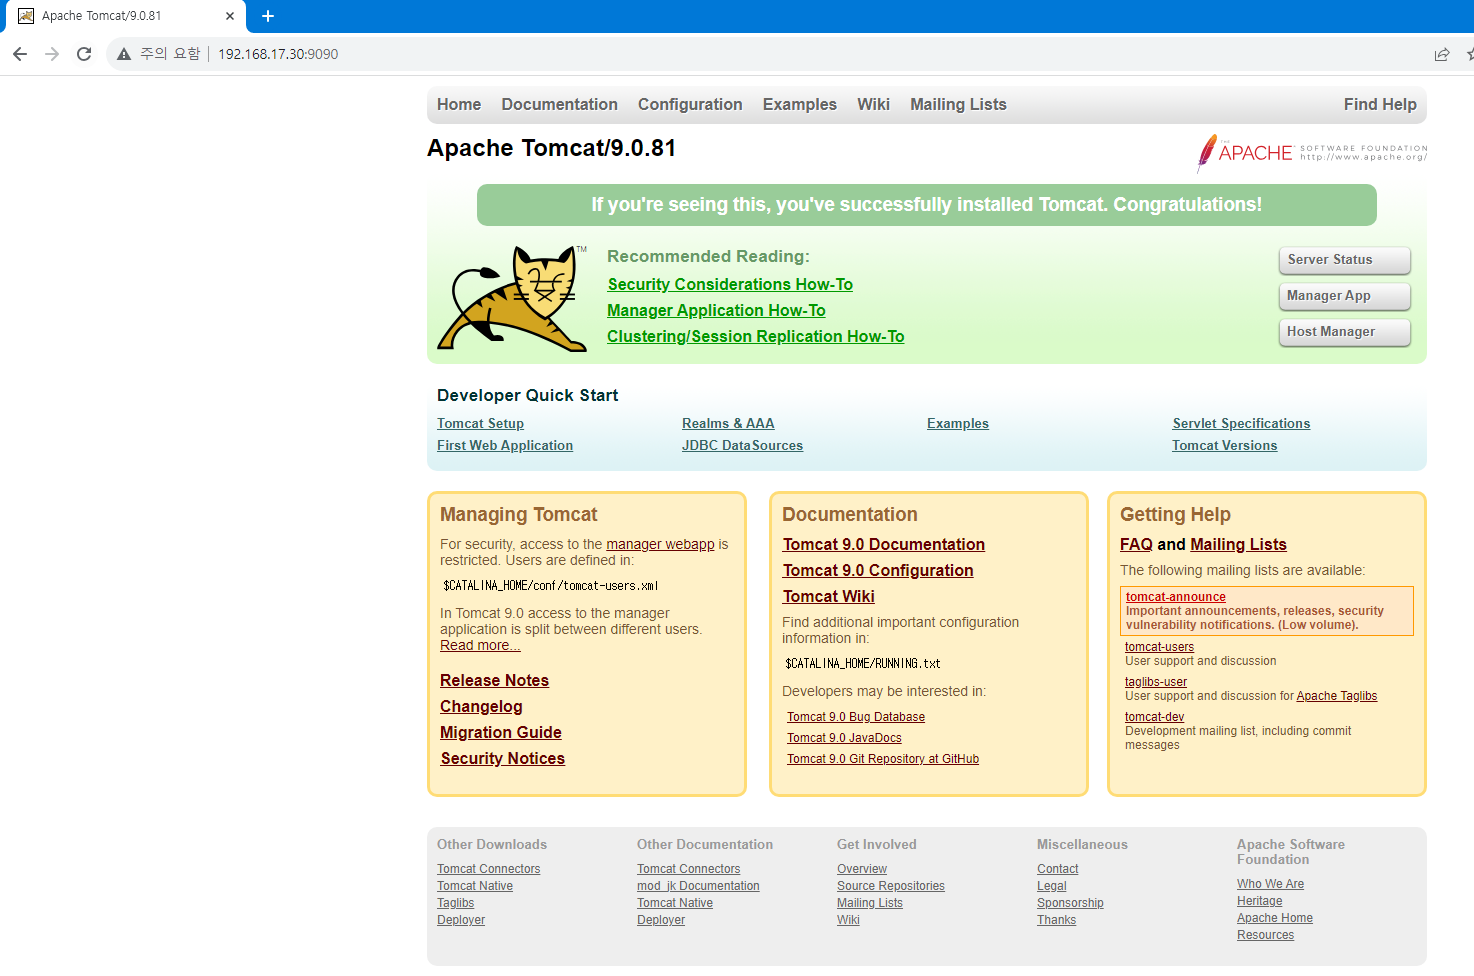1474x976 pixels.
Task: Open the Configuration navigation item
Action: [690, 104]
